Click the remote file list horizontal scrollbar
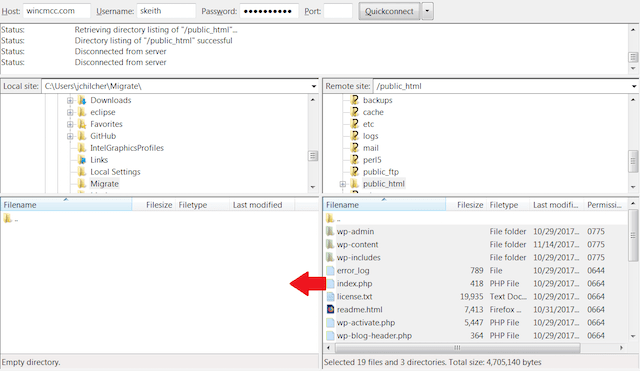The image size is (640, 371). (458, 348)
